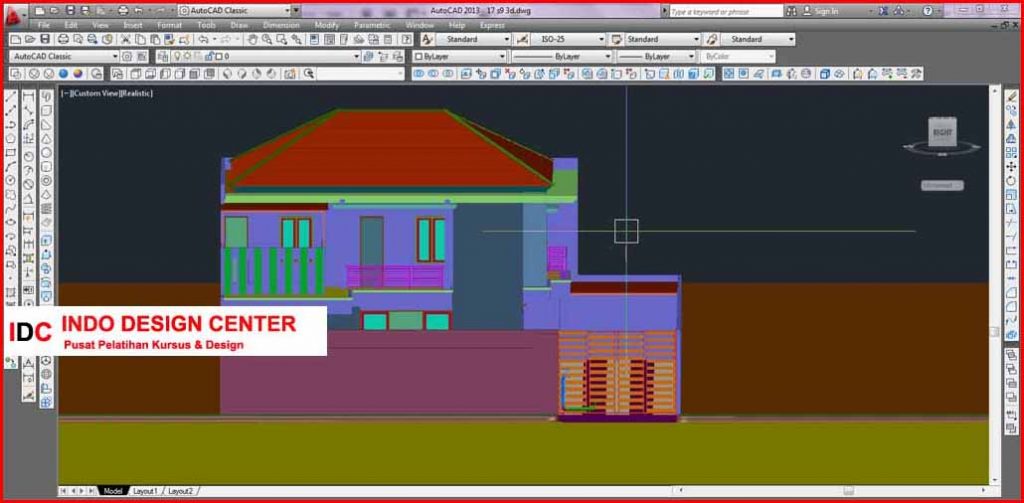Click the keyword search input field
This screenshot has height=503, width=1024.
click(725, 11)
